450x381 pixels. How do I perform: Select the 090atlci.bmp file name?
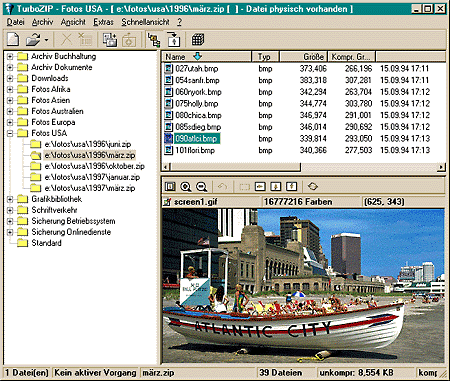click(196, 139)
